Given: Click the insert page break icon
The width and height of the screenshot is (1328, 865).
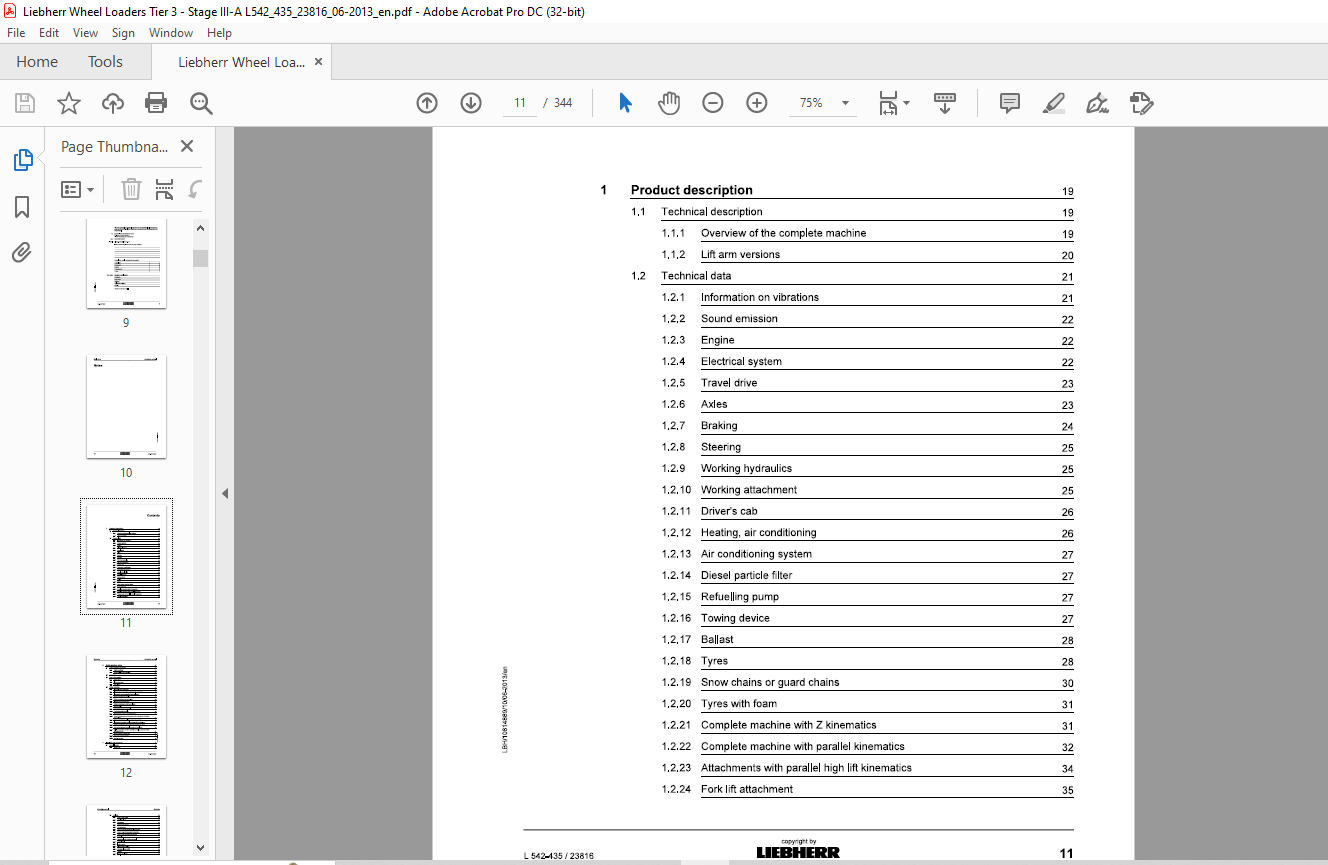Looking at the screenshot, I should [x=165, y=189].
